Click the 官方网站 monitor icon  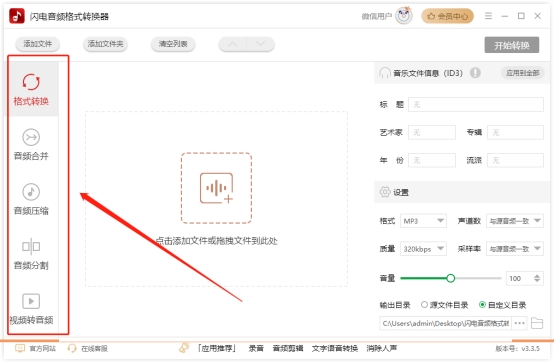pos(20,349)
